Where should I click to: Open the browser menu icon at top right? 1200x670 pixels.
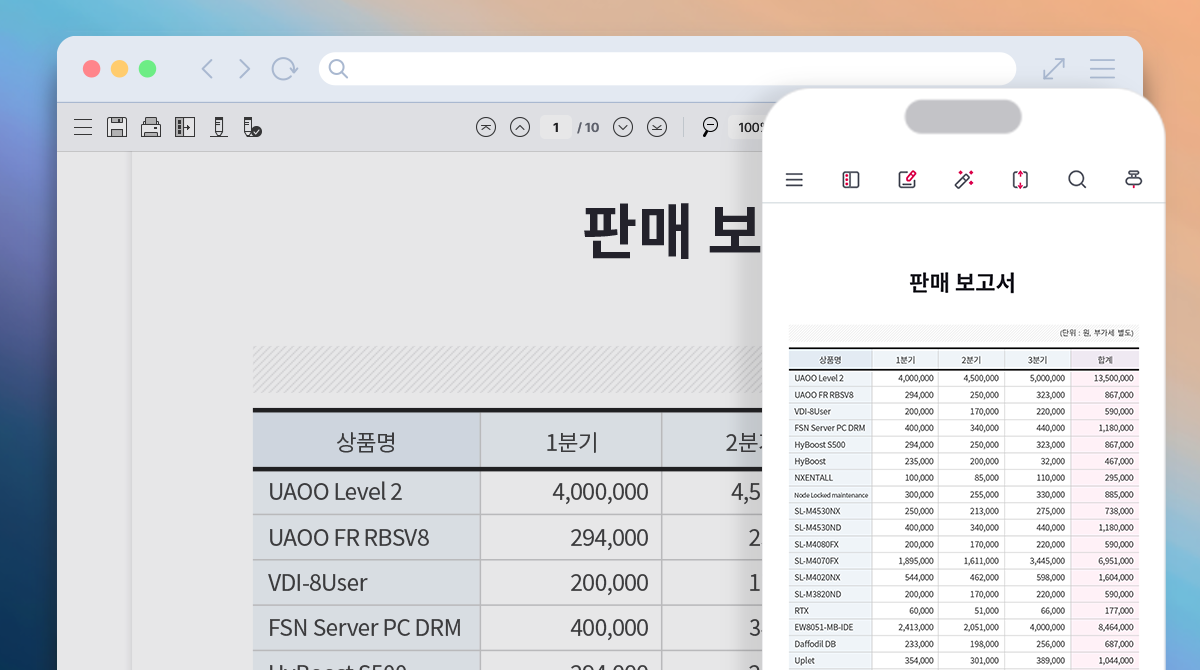(1102, 69)
